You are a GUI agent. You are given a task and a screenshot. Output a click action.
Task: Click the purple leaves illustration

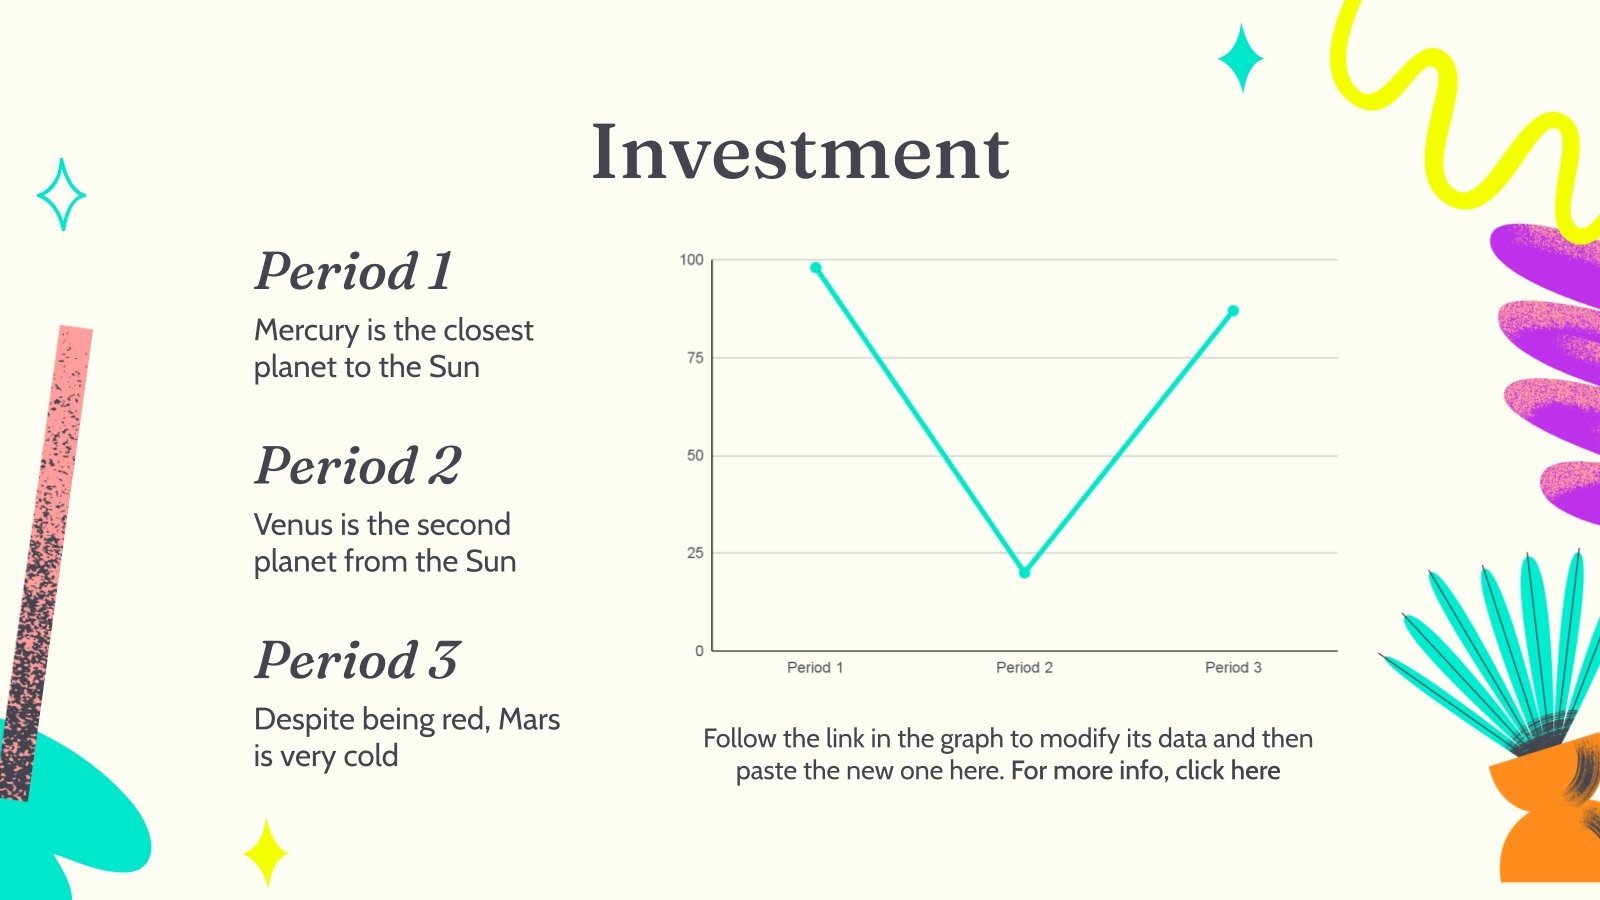pyautogui.click(x=1550, y=370)
